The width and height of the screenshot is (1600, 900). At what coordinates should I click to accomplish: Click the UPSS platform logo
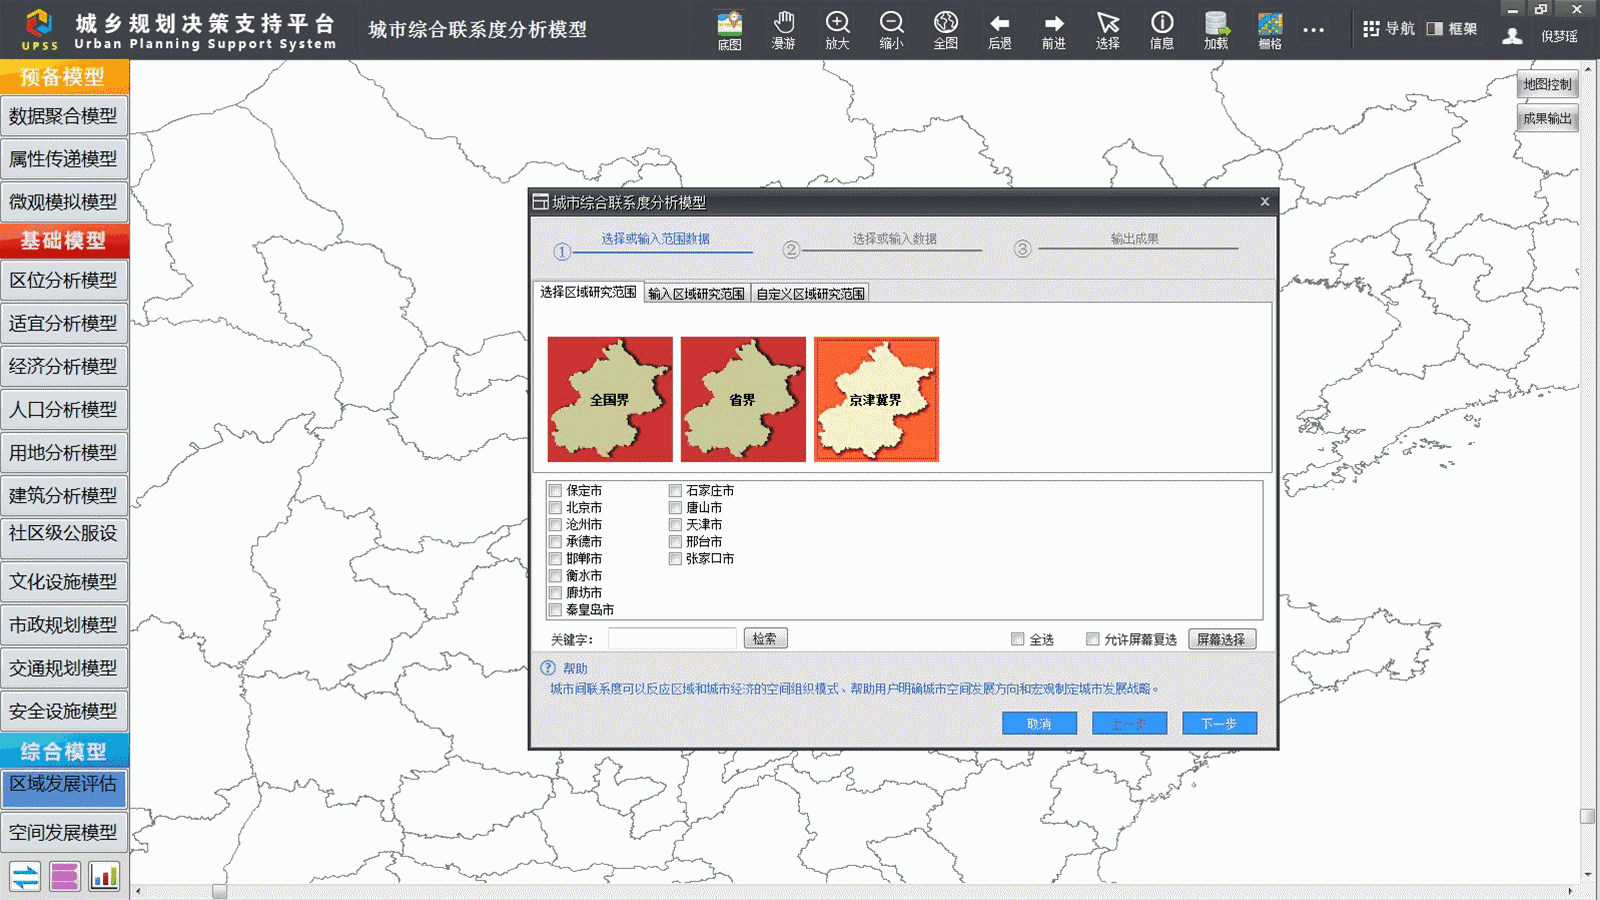pyautogui.click(x=40, y=29)
